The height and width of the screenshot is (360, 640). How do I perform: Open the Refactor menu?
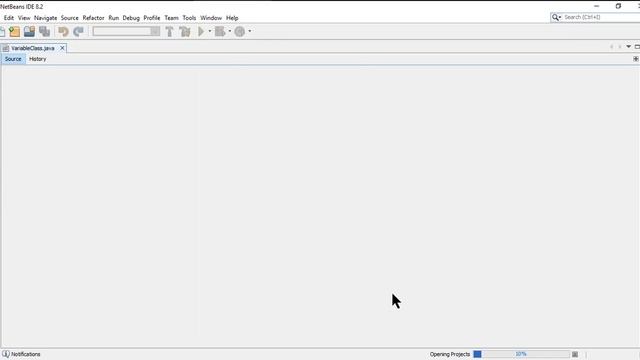[93, 18]
